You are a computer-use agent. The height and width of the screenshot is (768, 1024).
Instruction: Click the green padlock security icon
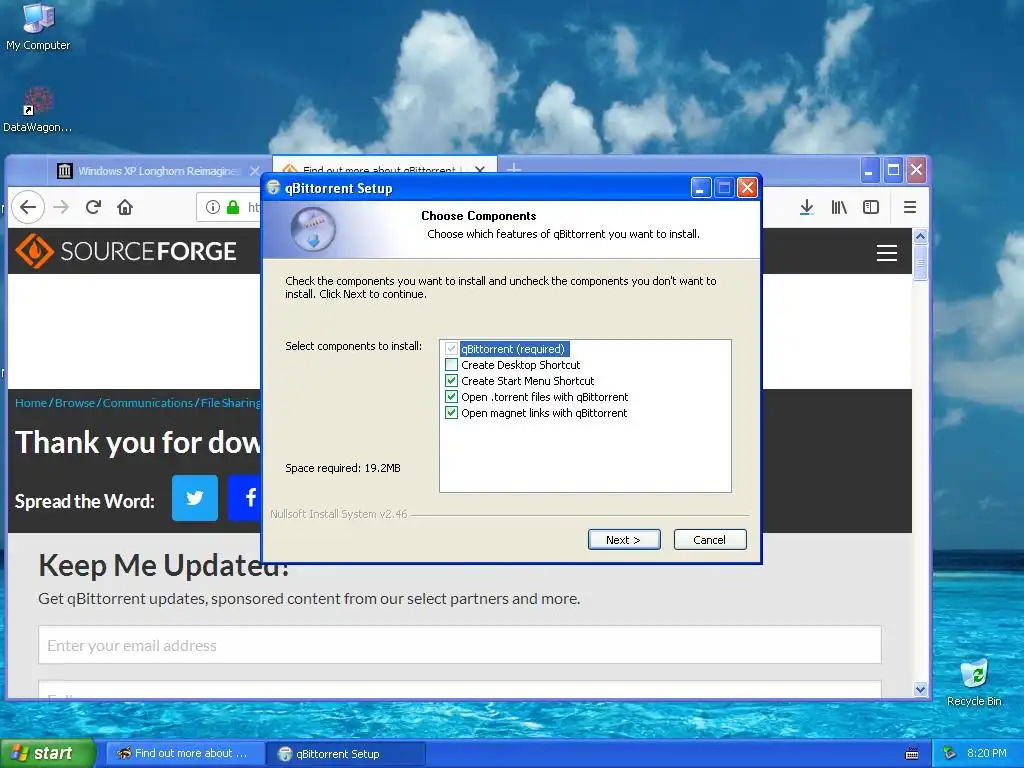pos(232,207)
